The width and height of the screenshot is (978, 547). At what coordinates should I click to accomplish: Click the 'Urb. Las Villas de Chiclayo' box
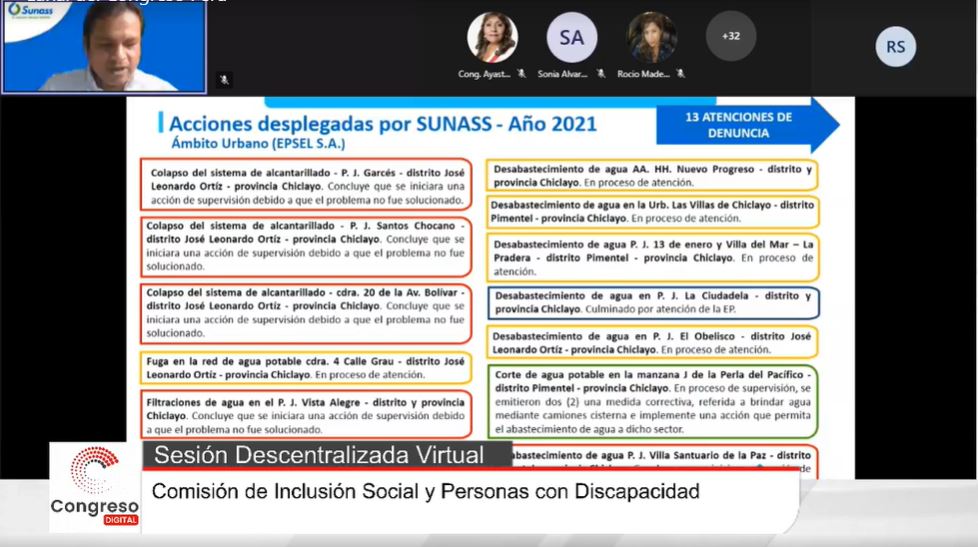(652, 211)
